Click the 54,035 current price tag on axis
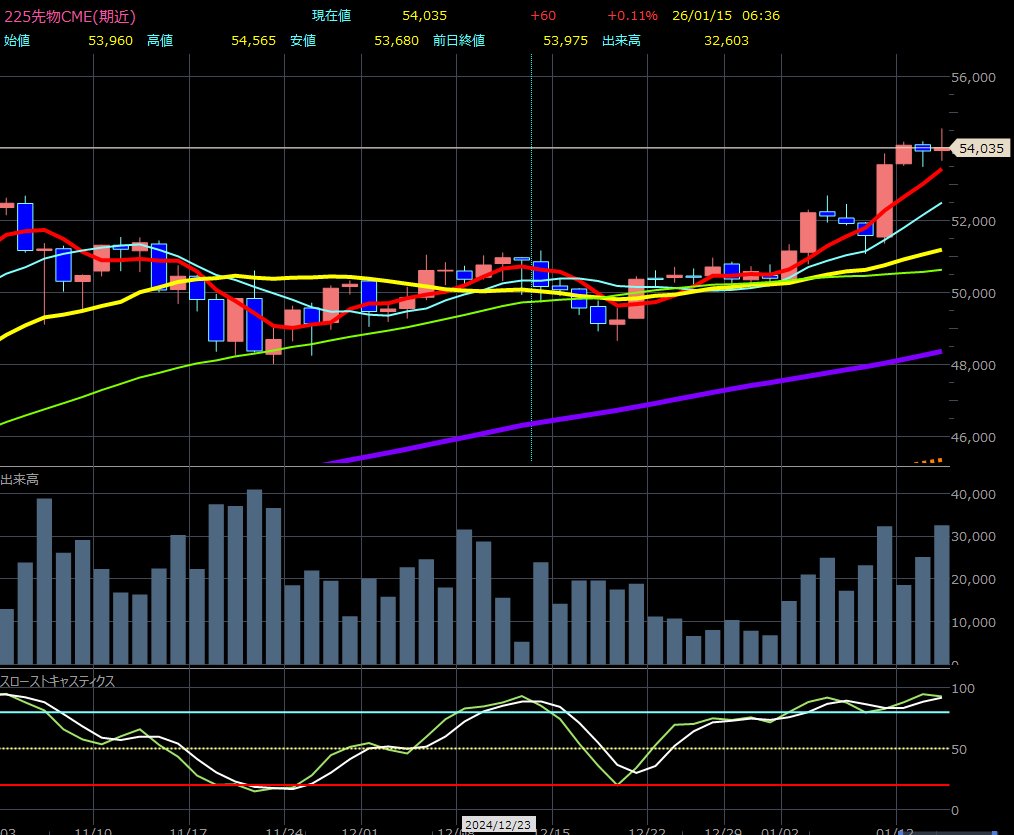This screenshot has height=835, width=1014. [x=980, y=148]
